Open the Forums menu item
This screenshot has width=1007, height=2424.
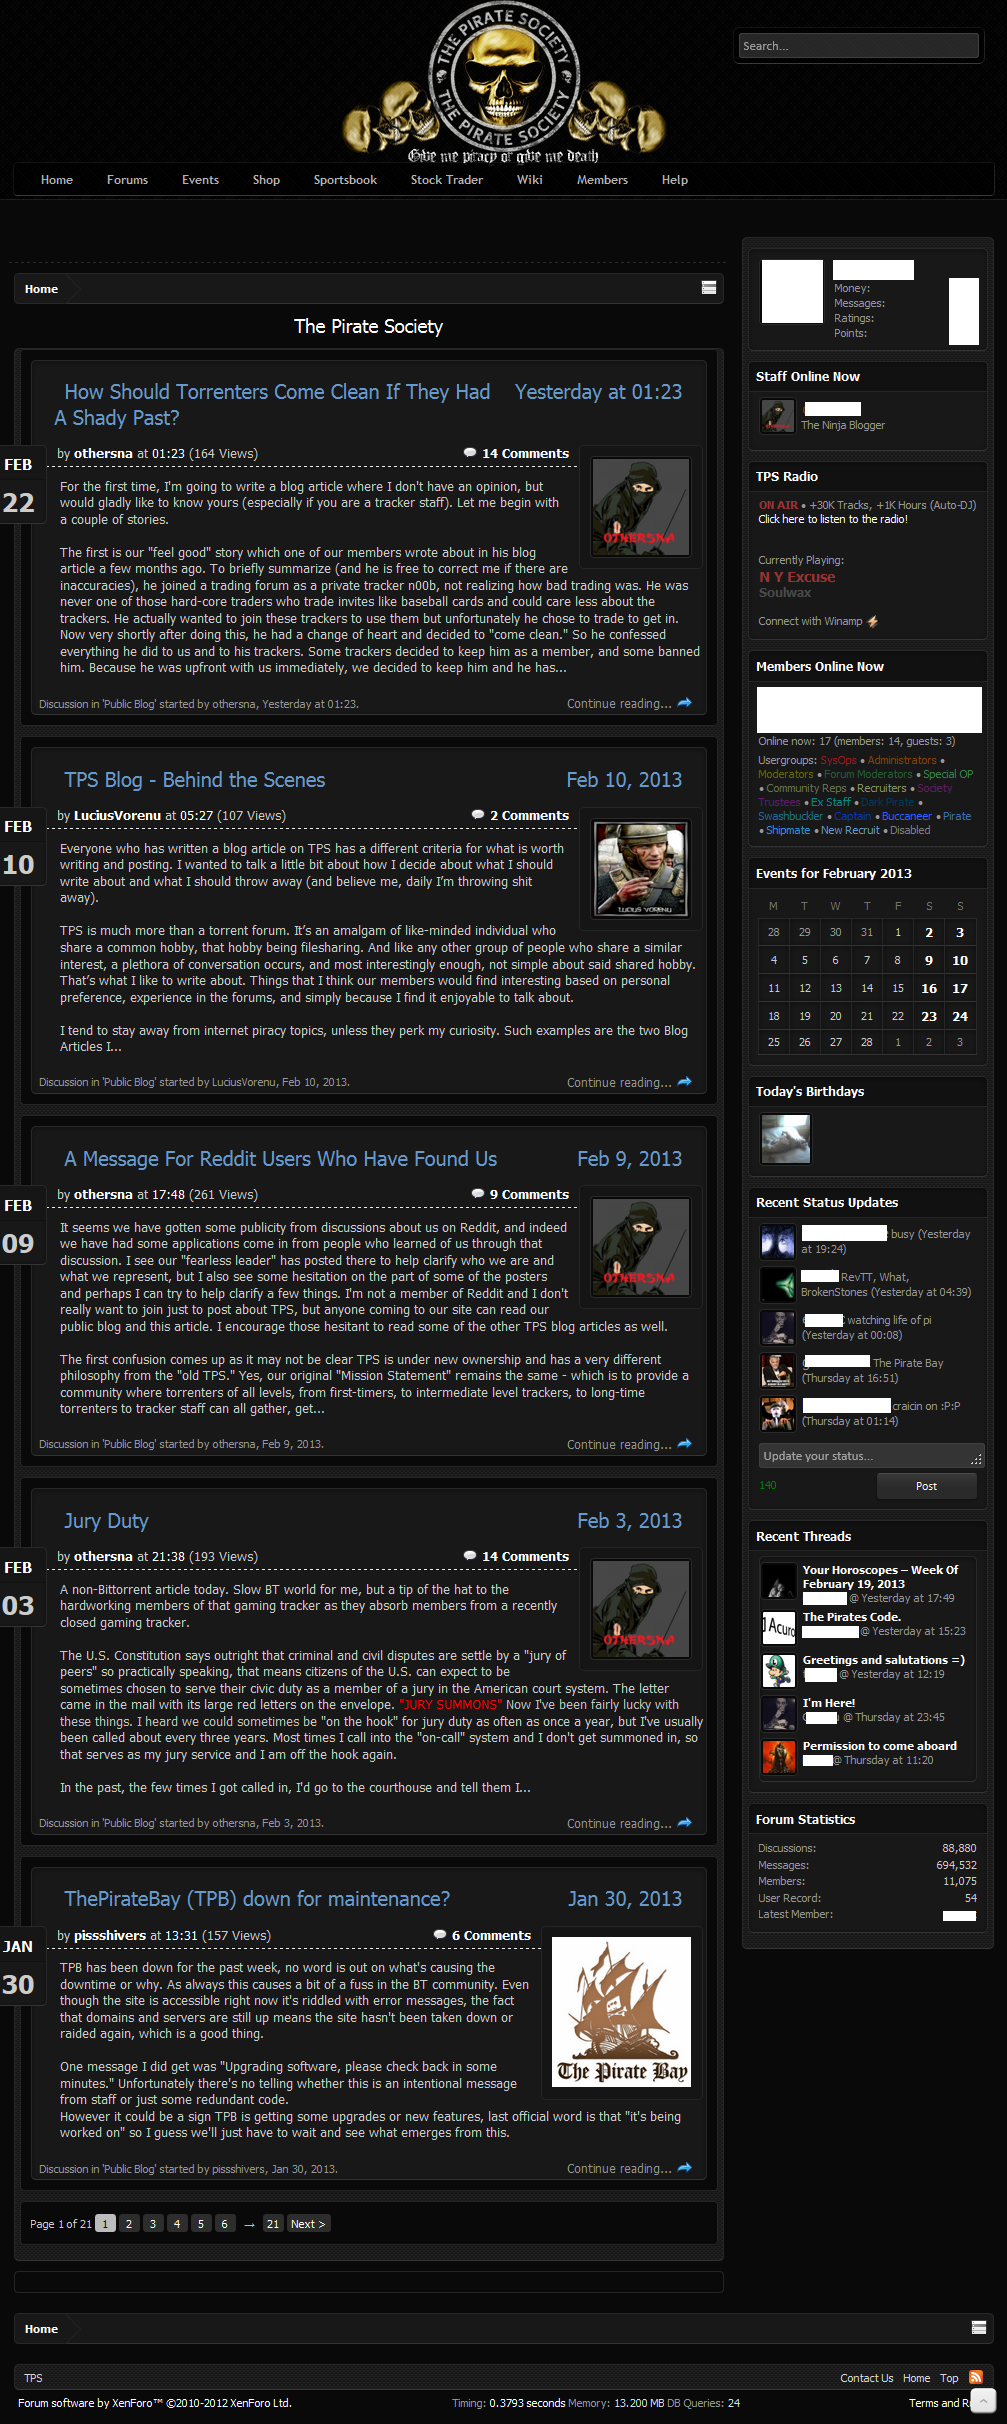click(x=127, y=180)
